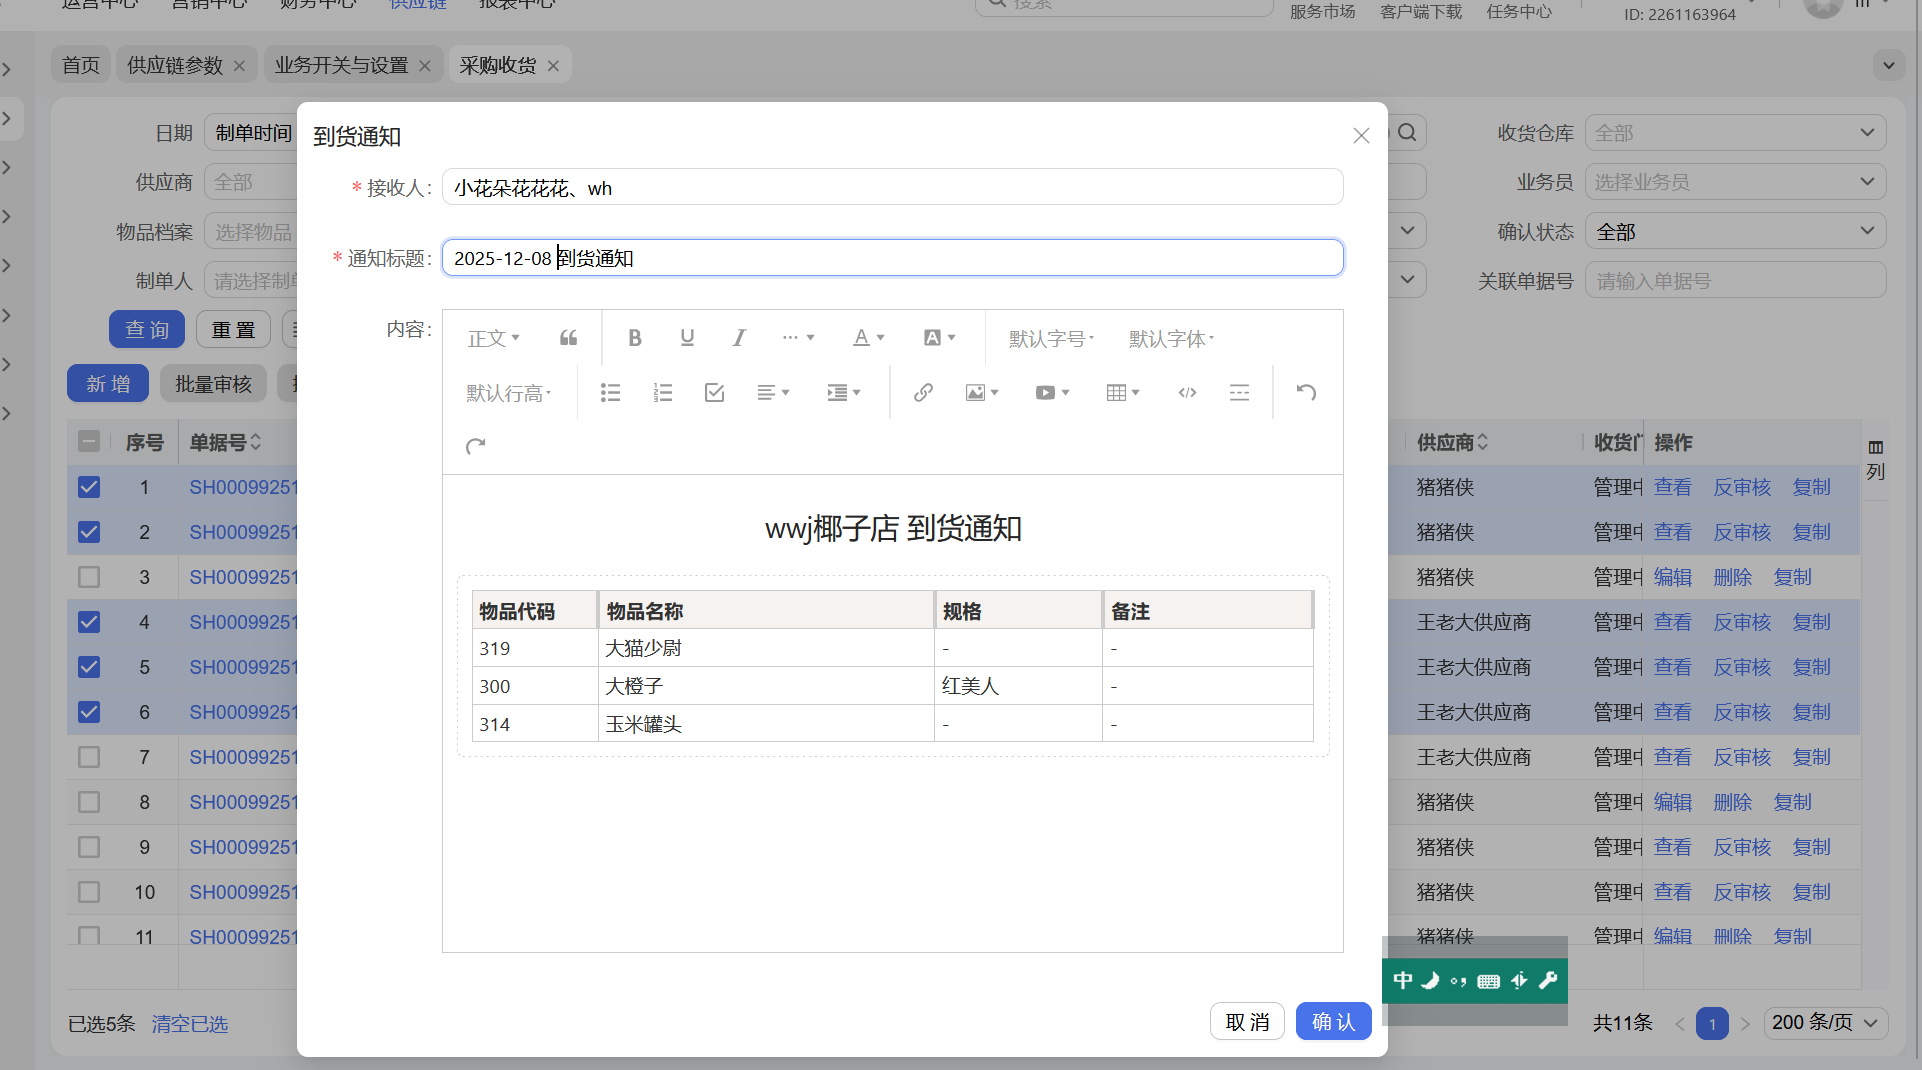Check the checkbox for row 7
The height and width of the screenshot is (1070, 1922).
point(89,757)
